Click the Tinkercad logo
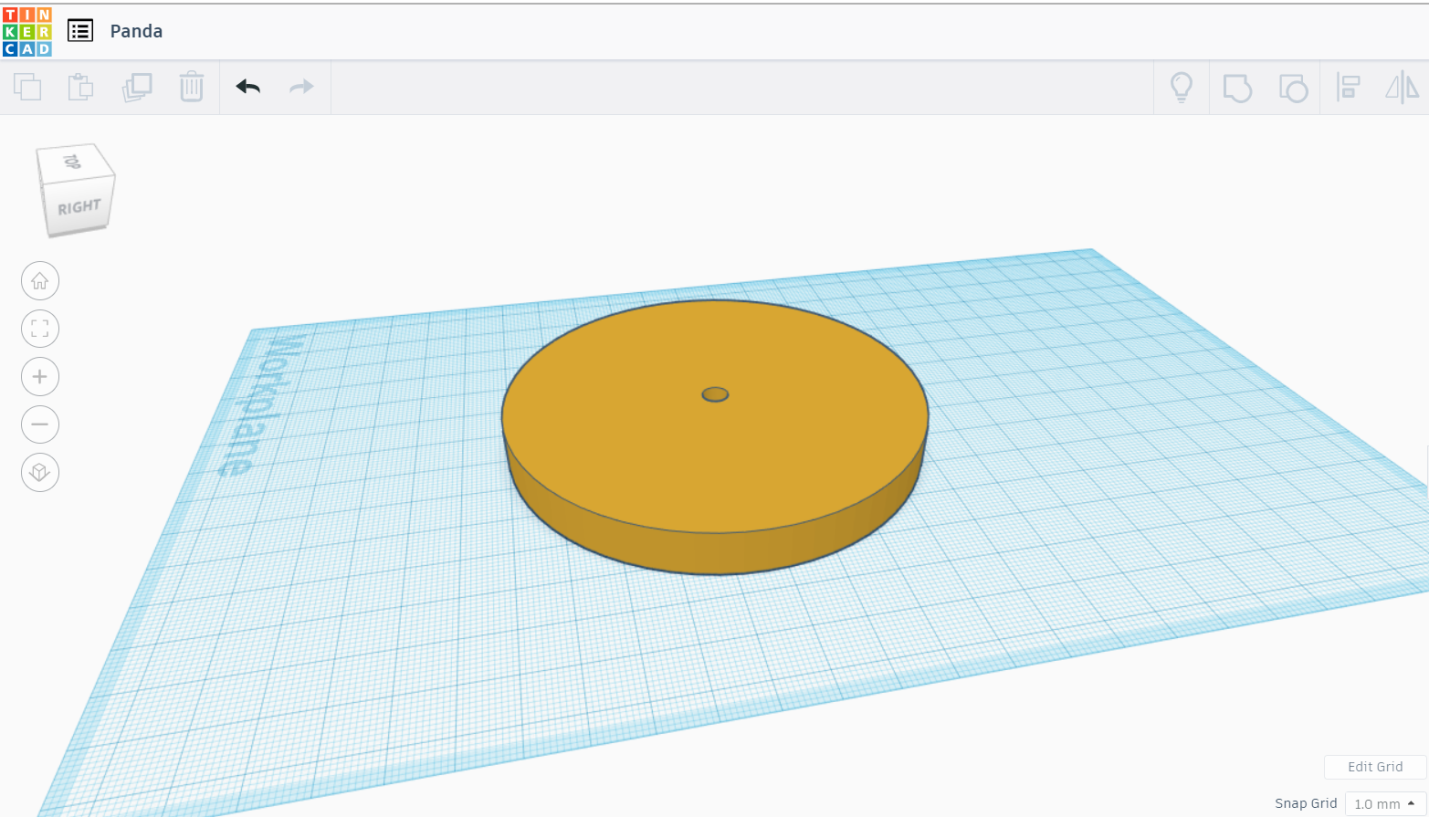Image resolution: width=1429 pixels, height=817 pixels. point(27,31)
